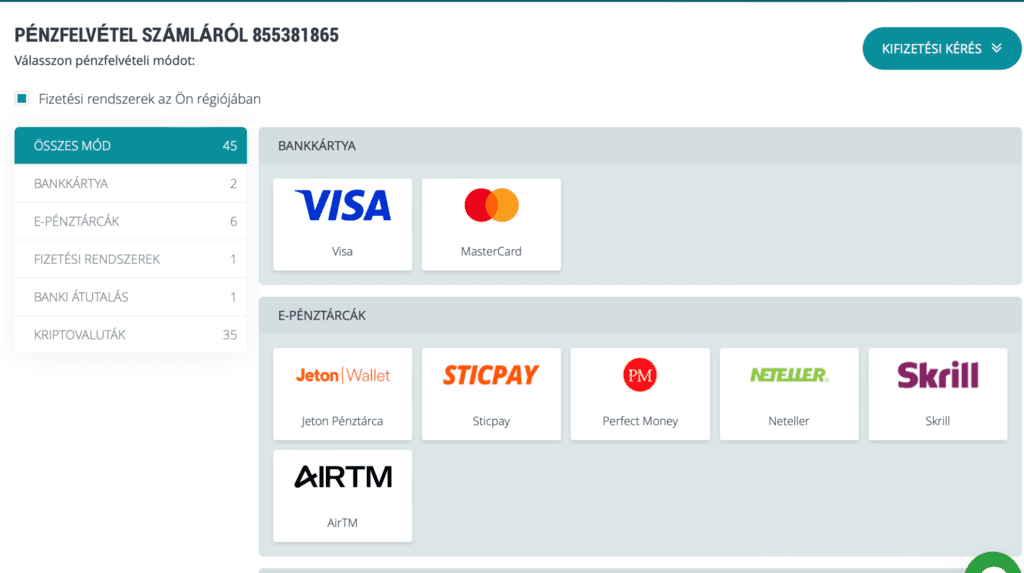Click the Jeton Pénztárca label

point(342,421)
